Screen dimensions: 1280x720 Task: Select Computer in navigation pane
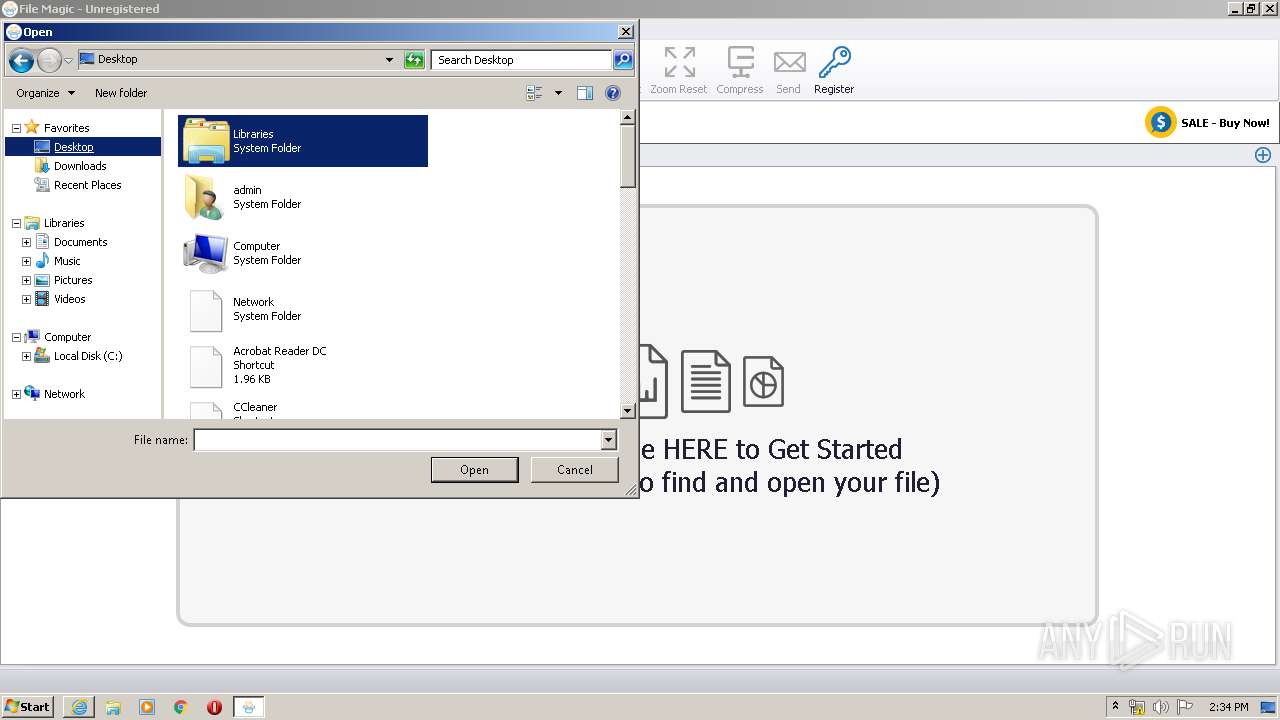[x=67, y=337]
